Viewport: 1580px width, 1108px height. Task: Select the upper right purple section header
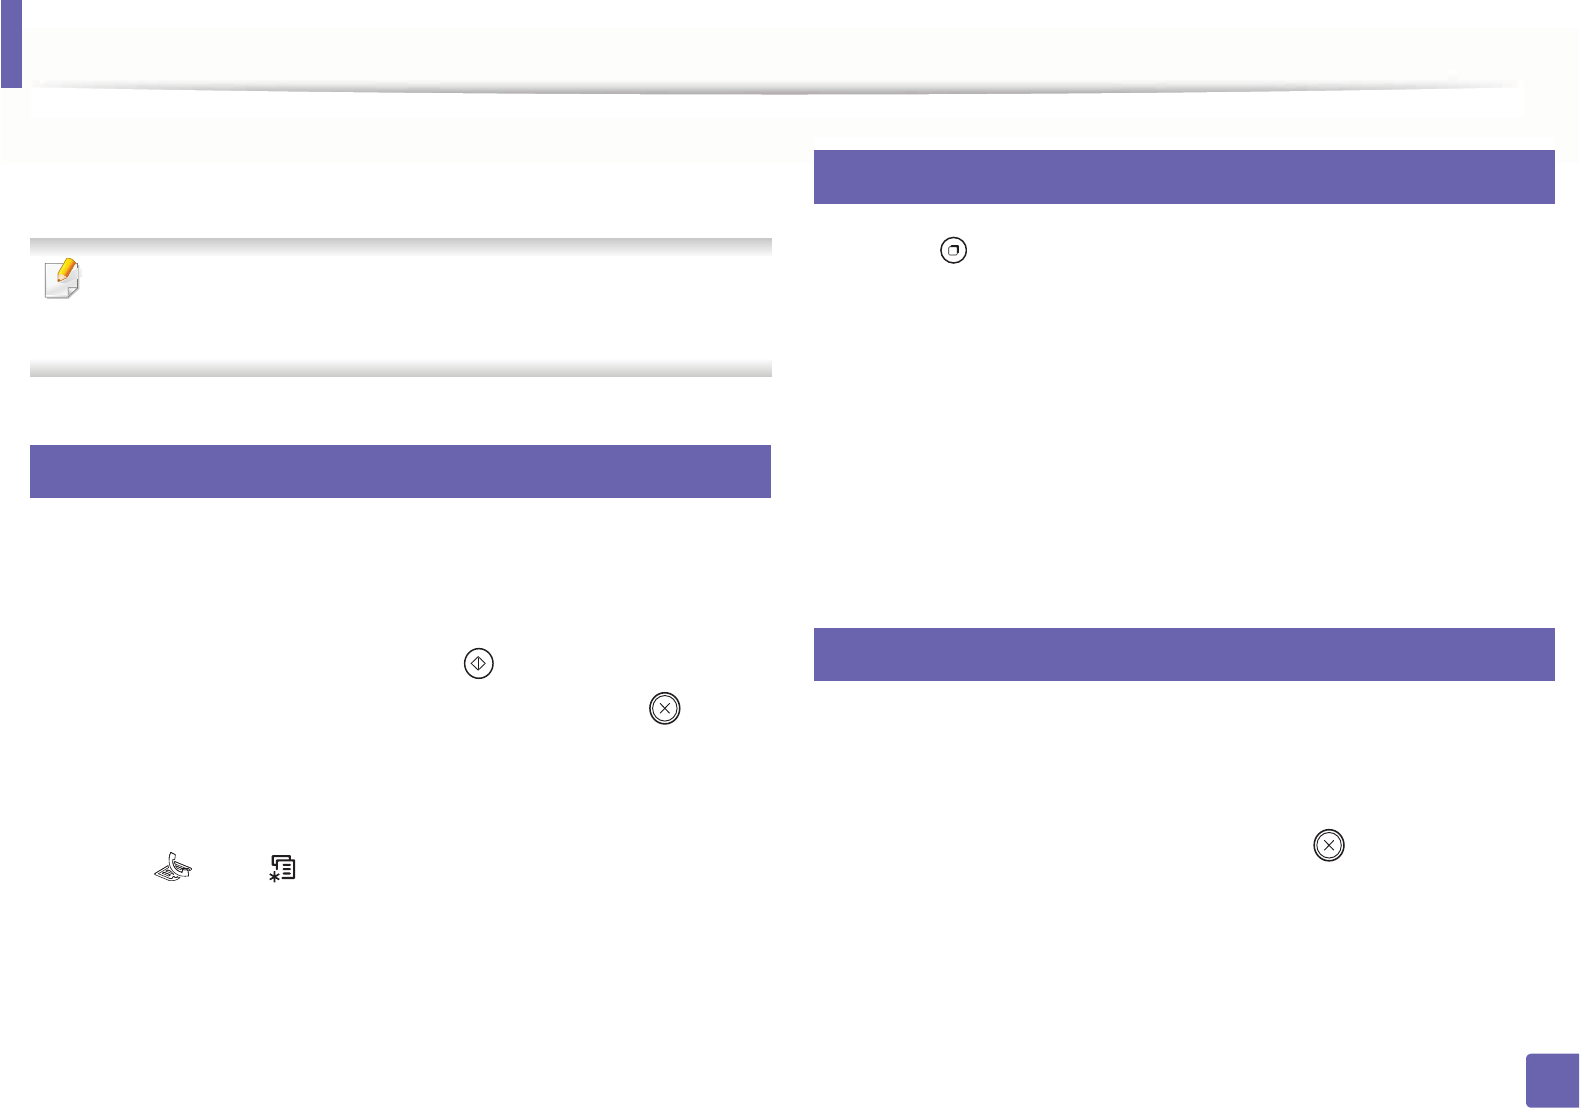[x=1184, y=177]
